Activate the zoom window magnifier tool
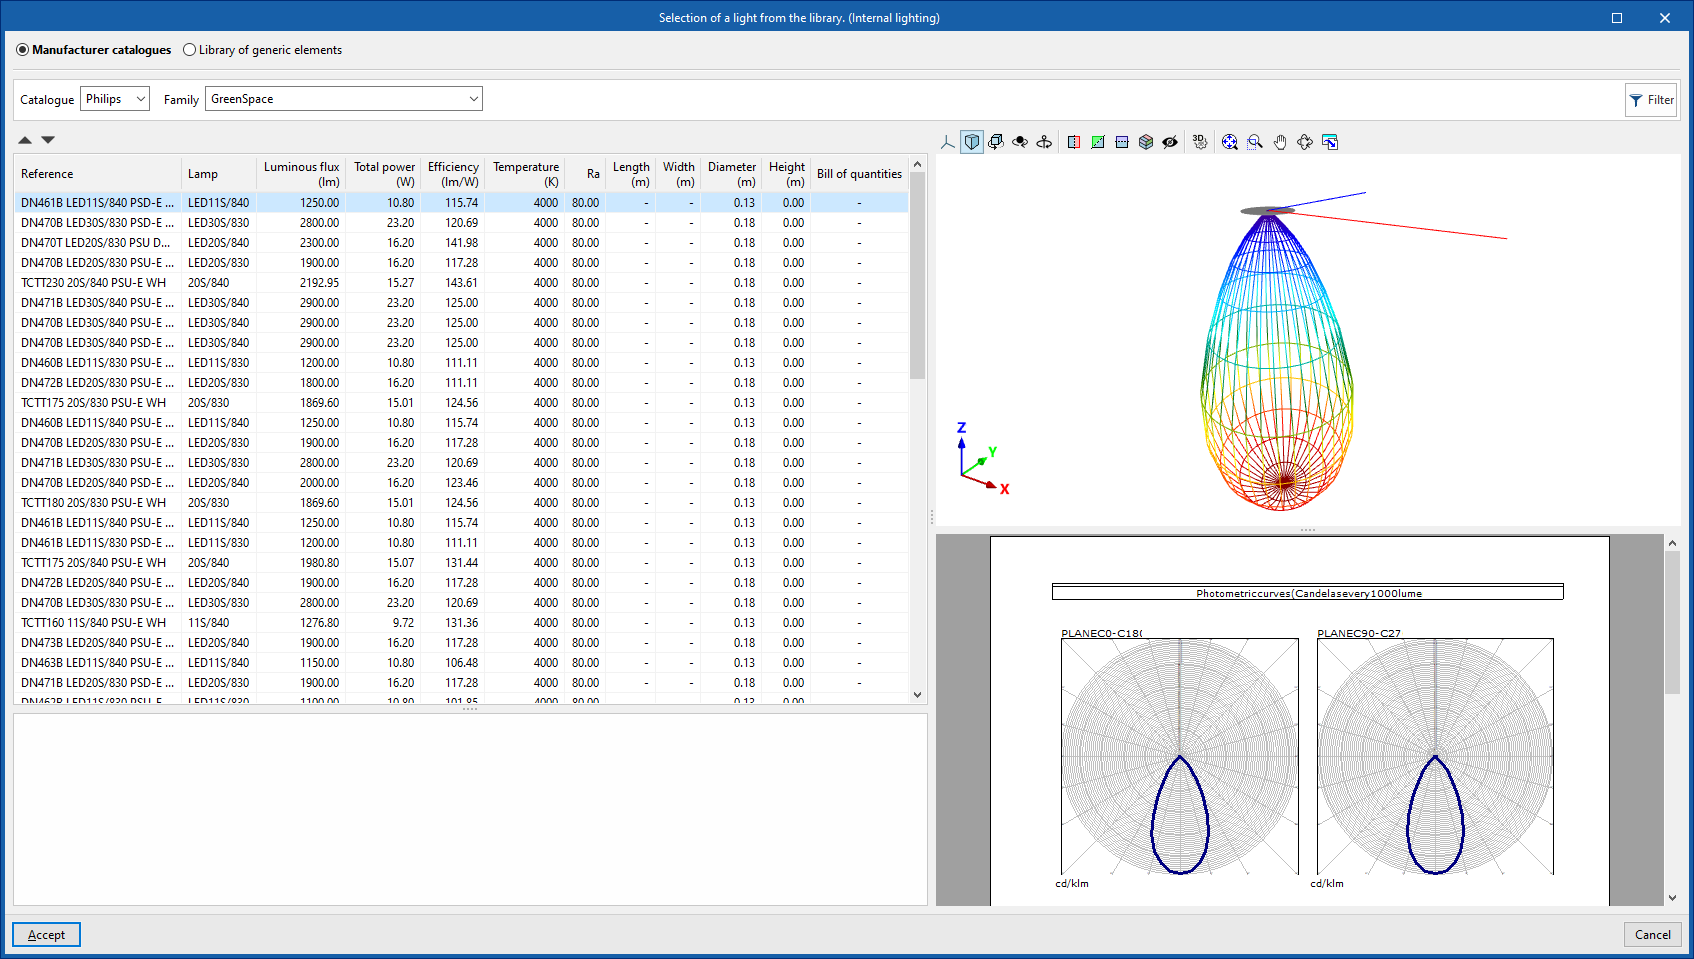The image size is (1694, 959). point(1255,142)
